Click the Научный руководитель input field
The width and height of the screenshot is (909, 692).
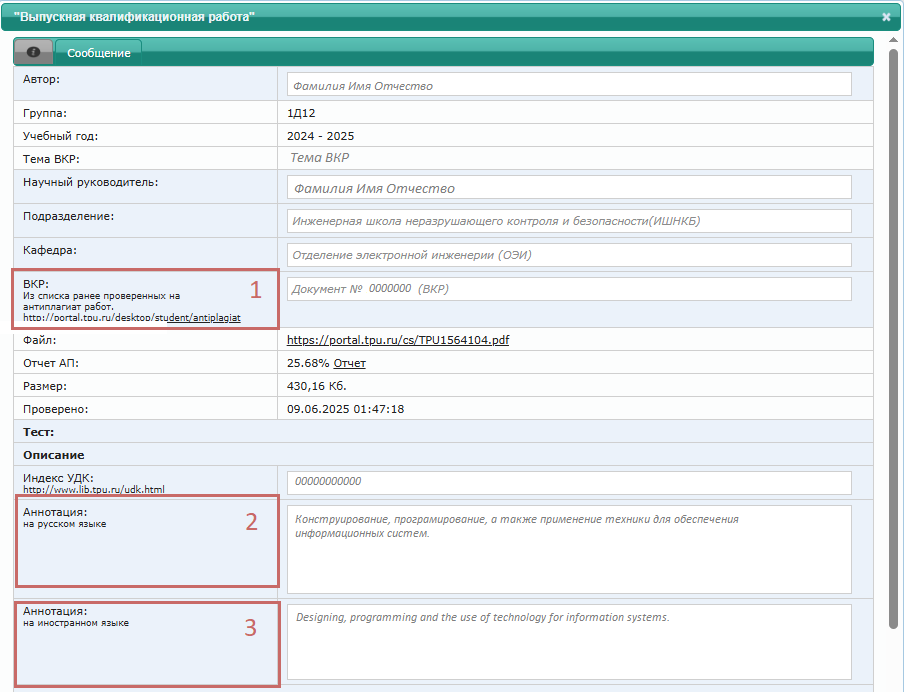(569, 187)
